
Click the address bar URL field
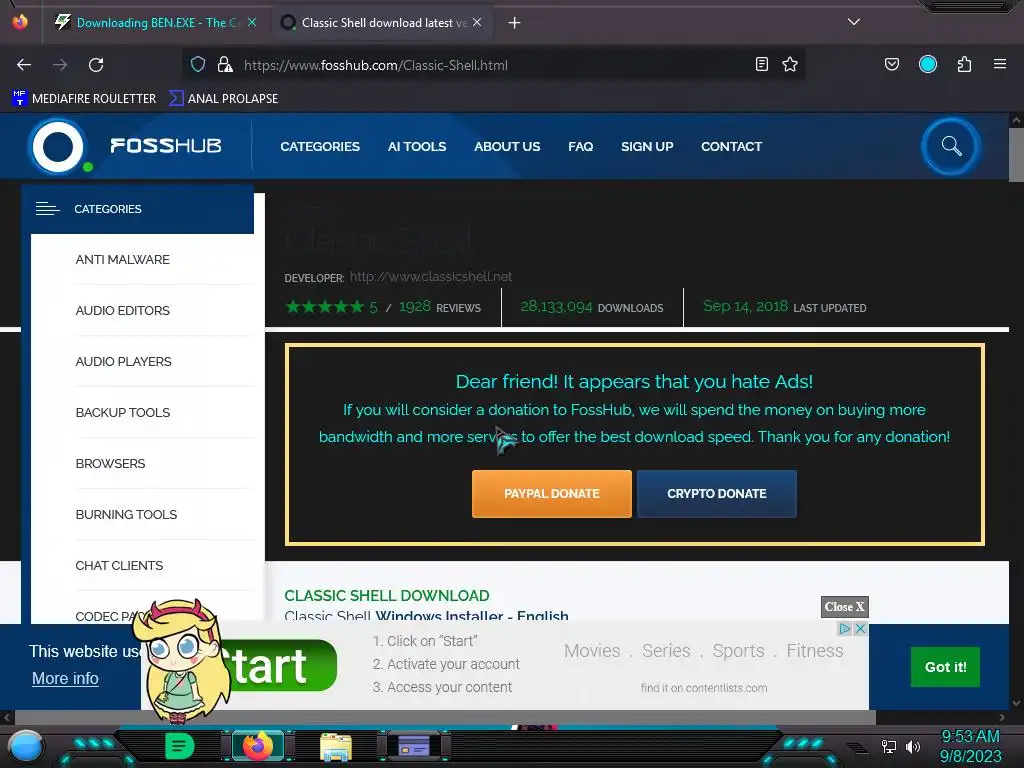pos(496,65)
